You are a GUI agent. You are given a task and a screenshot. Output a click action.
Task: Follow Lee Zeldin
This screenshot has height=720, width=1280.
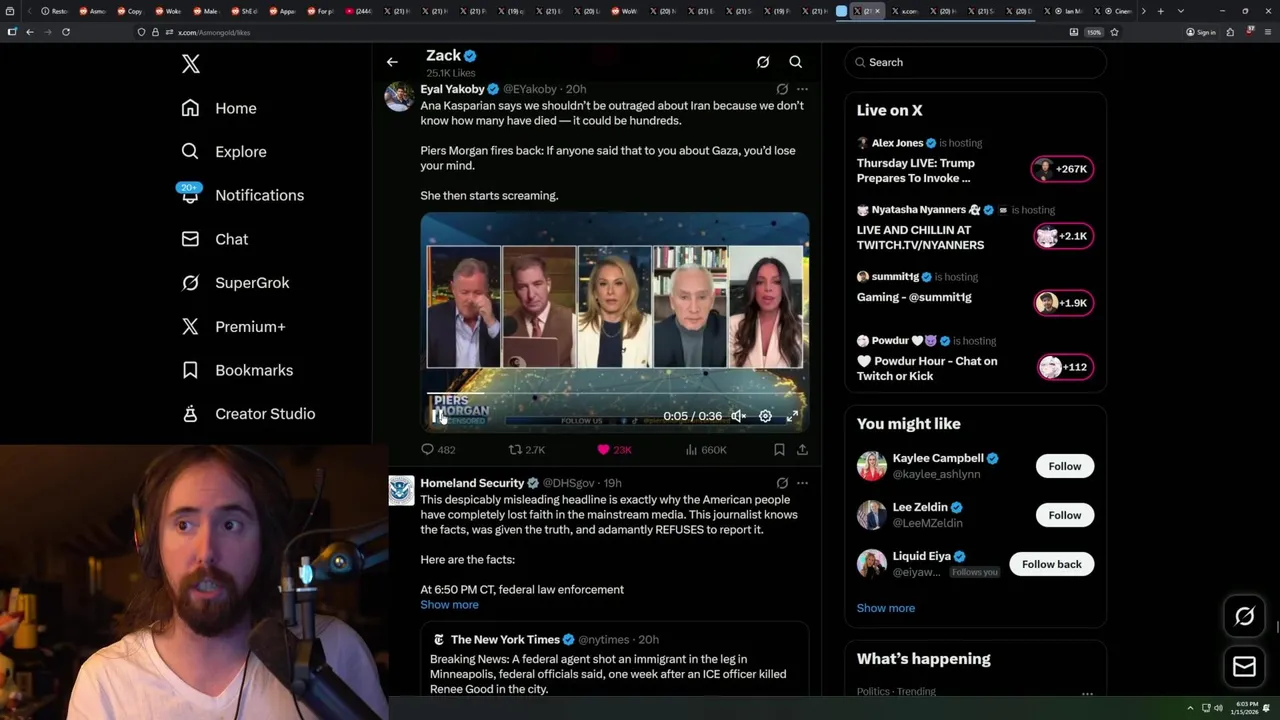point(1065,515)
